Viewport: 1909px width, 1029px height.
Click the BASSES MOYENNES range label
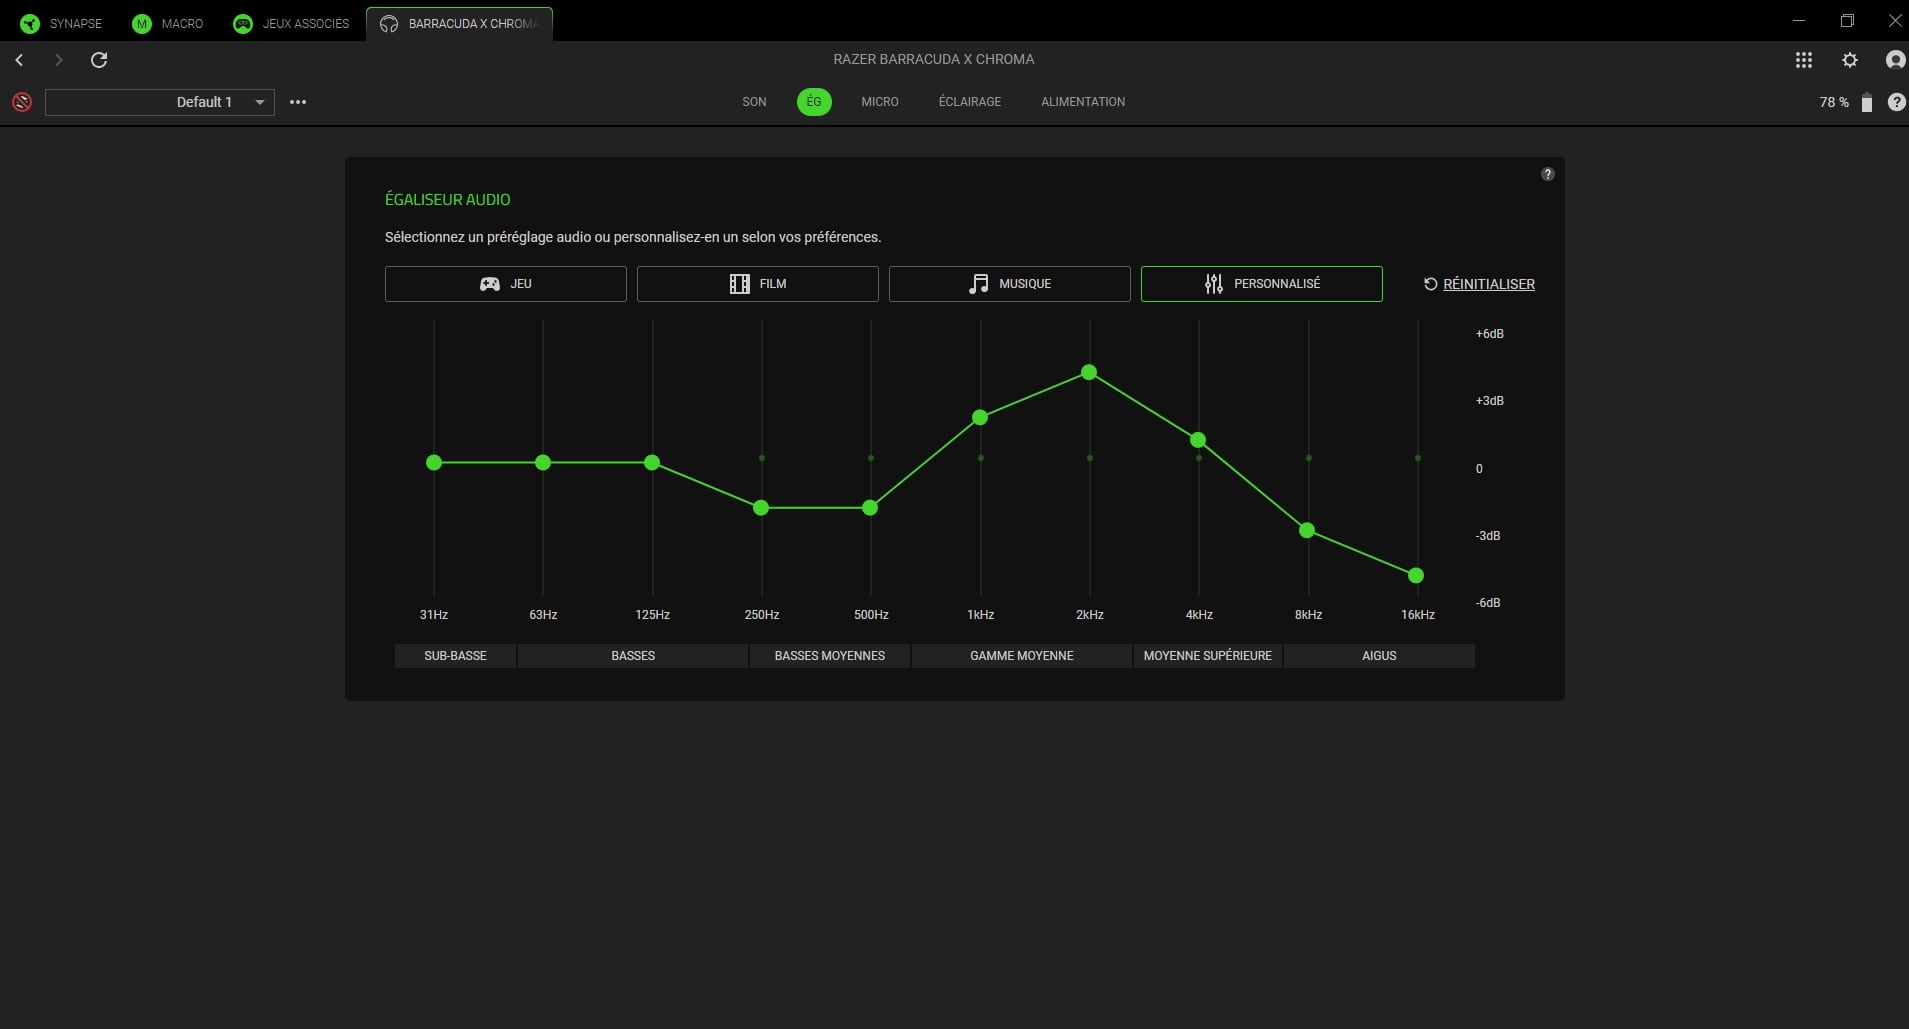pos(830,656)
